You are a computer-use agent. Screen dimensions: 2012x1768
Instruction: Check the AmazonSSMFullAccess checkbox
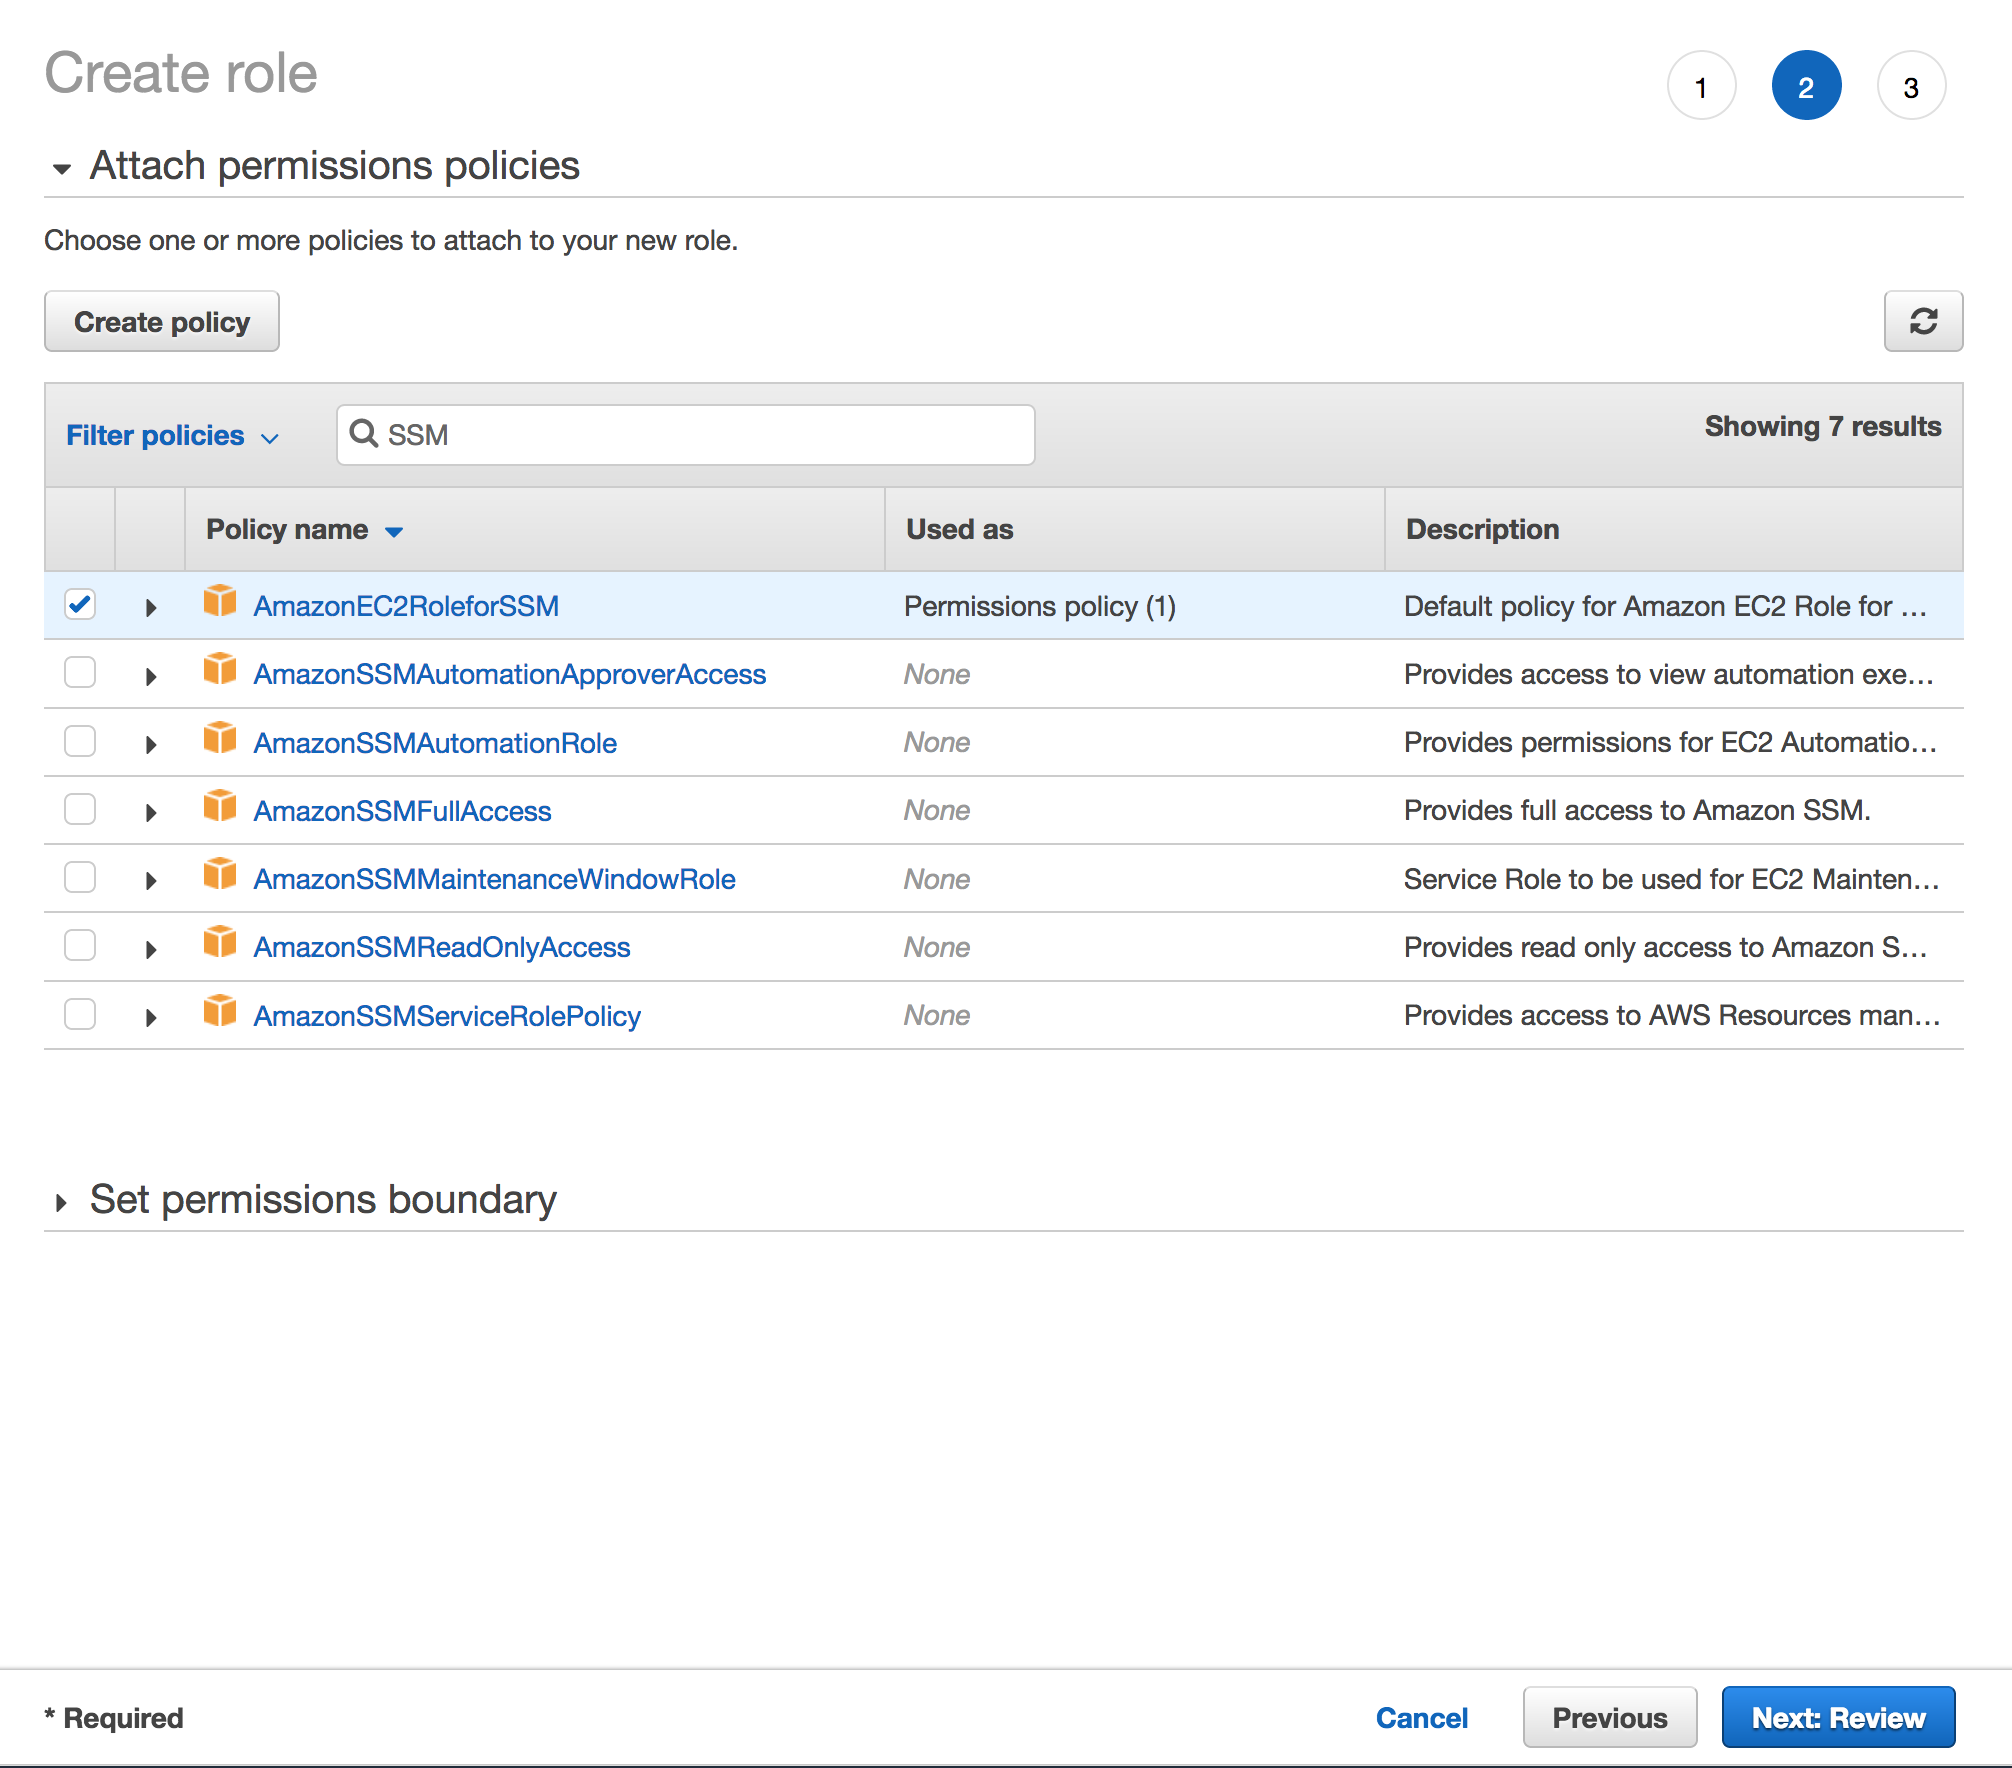pos(80,809)
